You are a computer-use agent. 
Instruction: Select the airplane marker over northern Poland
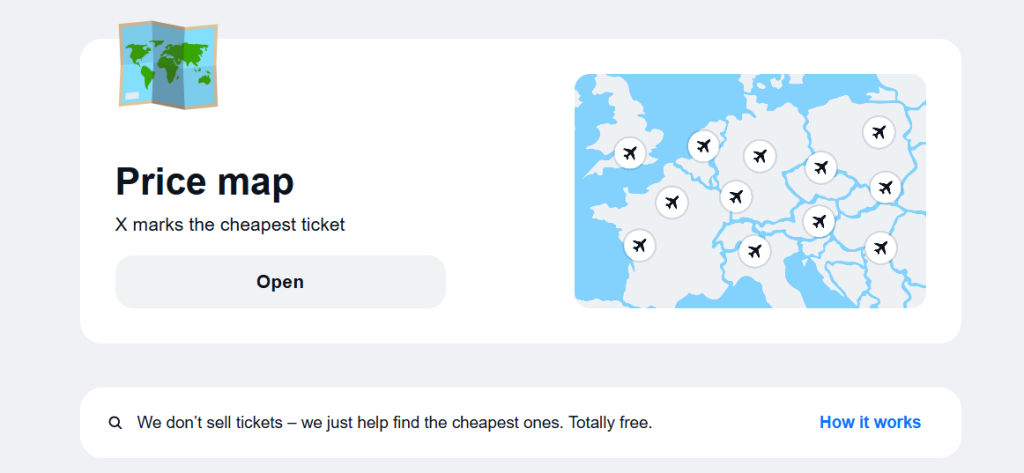[879, 131]
